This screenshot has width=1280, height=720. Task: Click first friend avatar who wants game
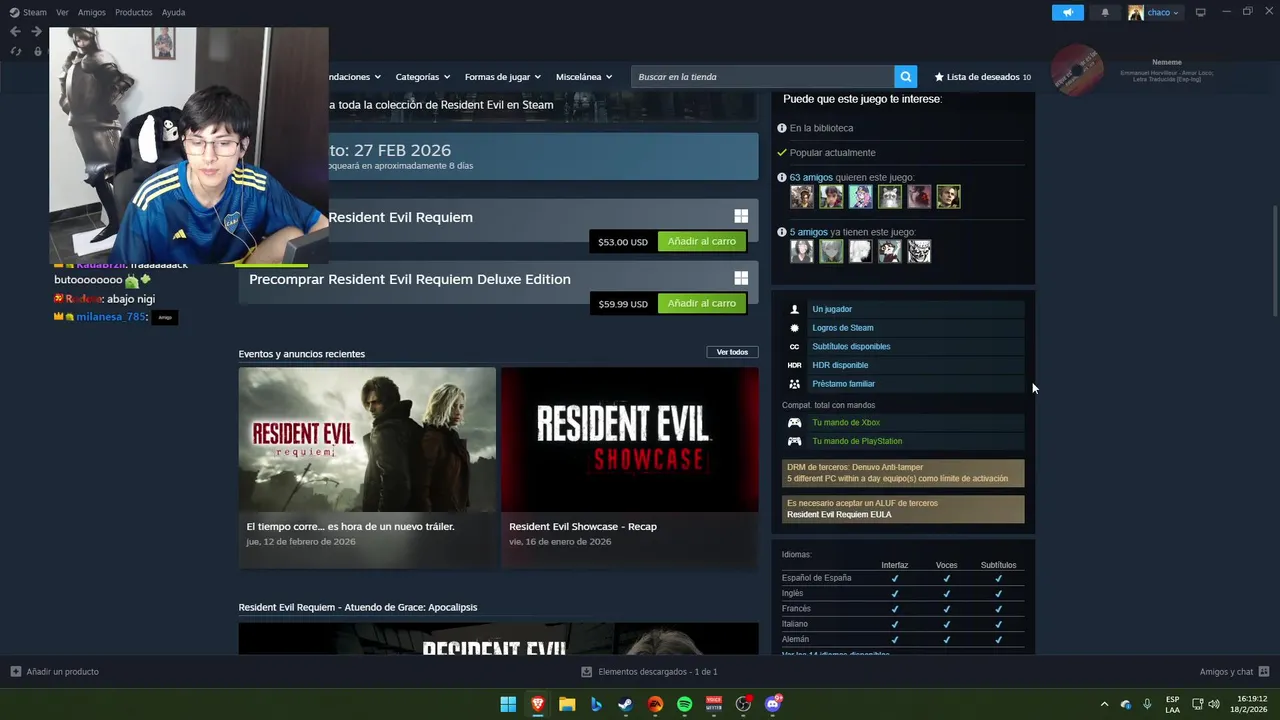tap(802, 197)
